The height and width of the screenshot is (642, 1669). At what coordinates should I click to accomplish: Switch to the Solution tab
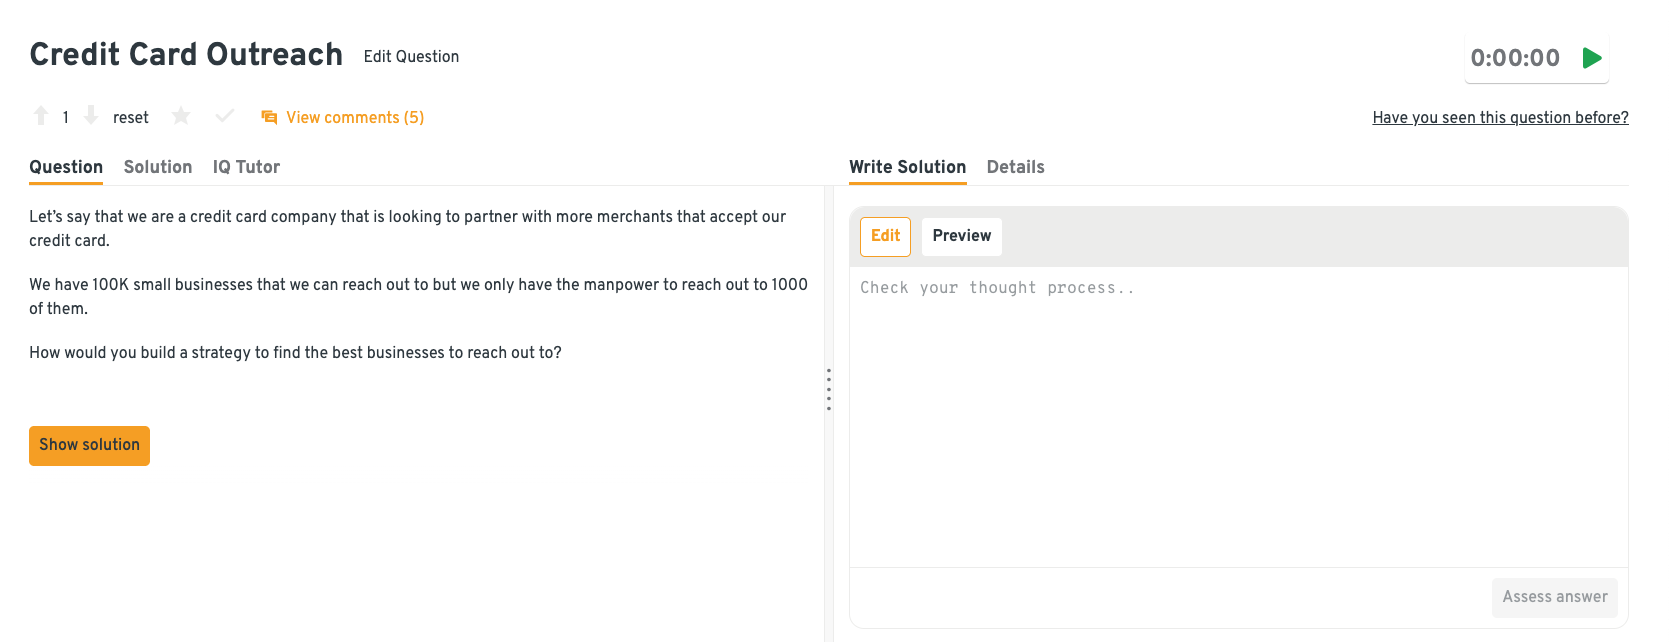[158, 167]
